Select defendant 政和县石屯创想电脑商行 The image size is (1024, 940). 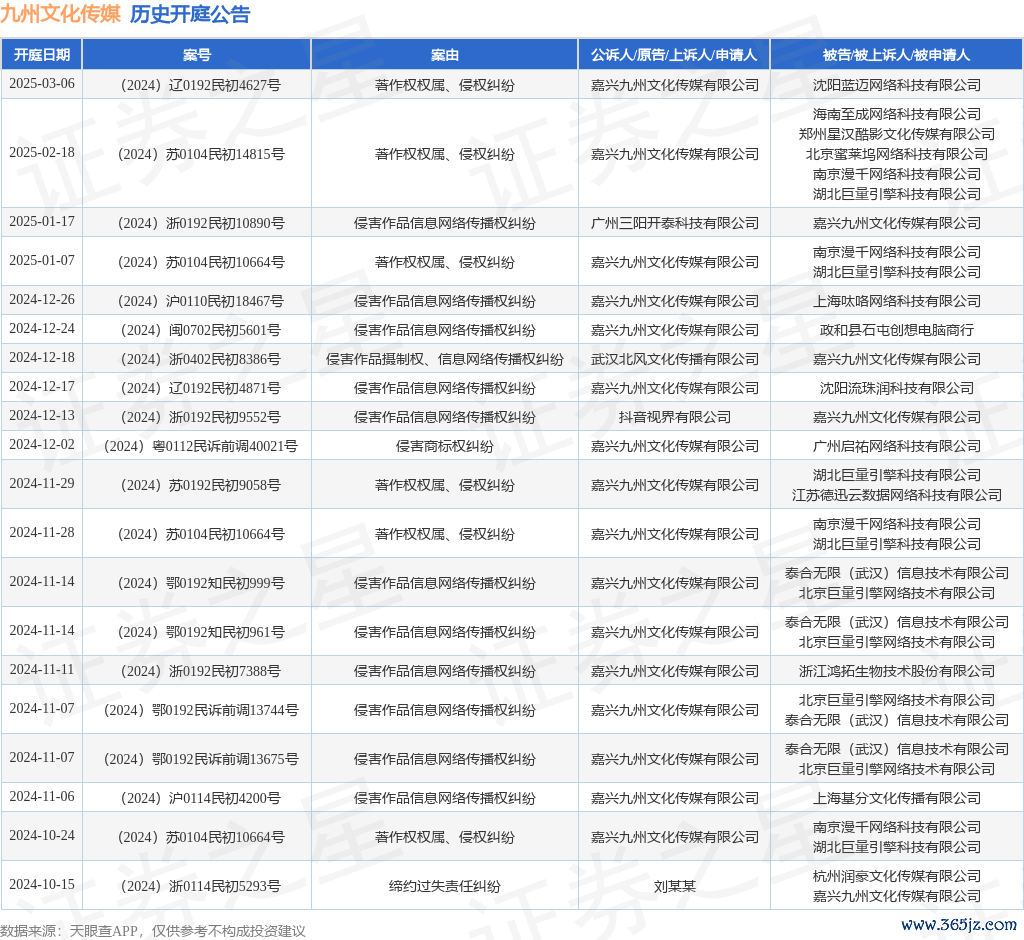pos(897,331)
